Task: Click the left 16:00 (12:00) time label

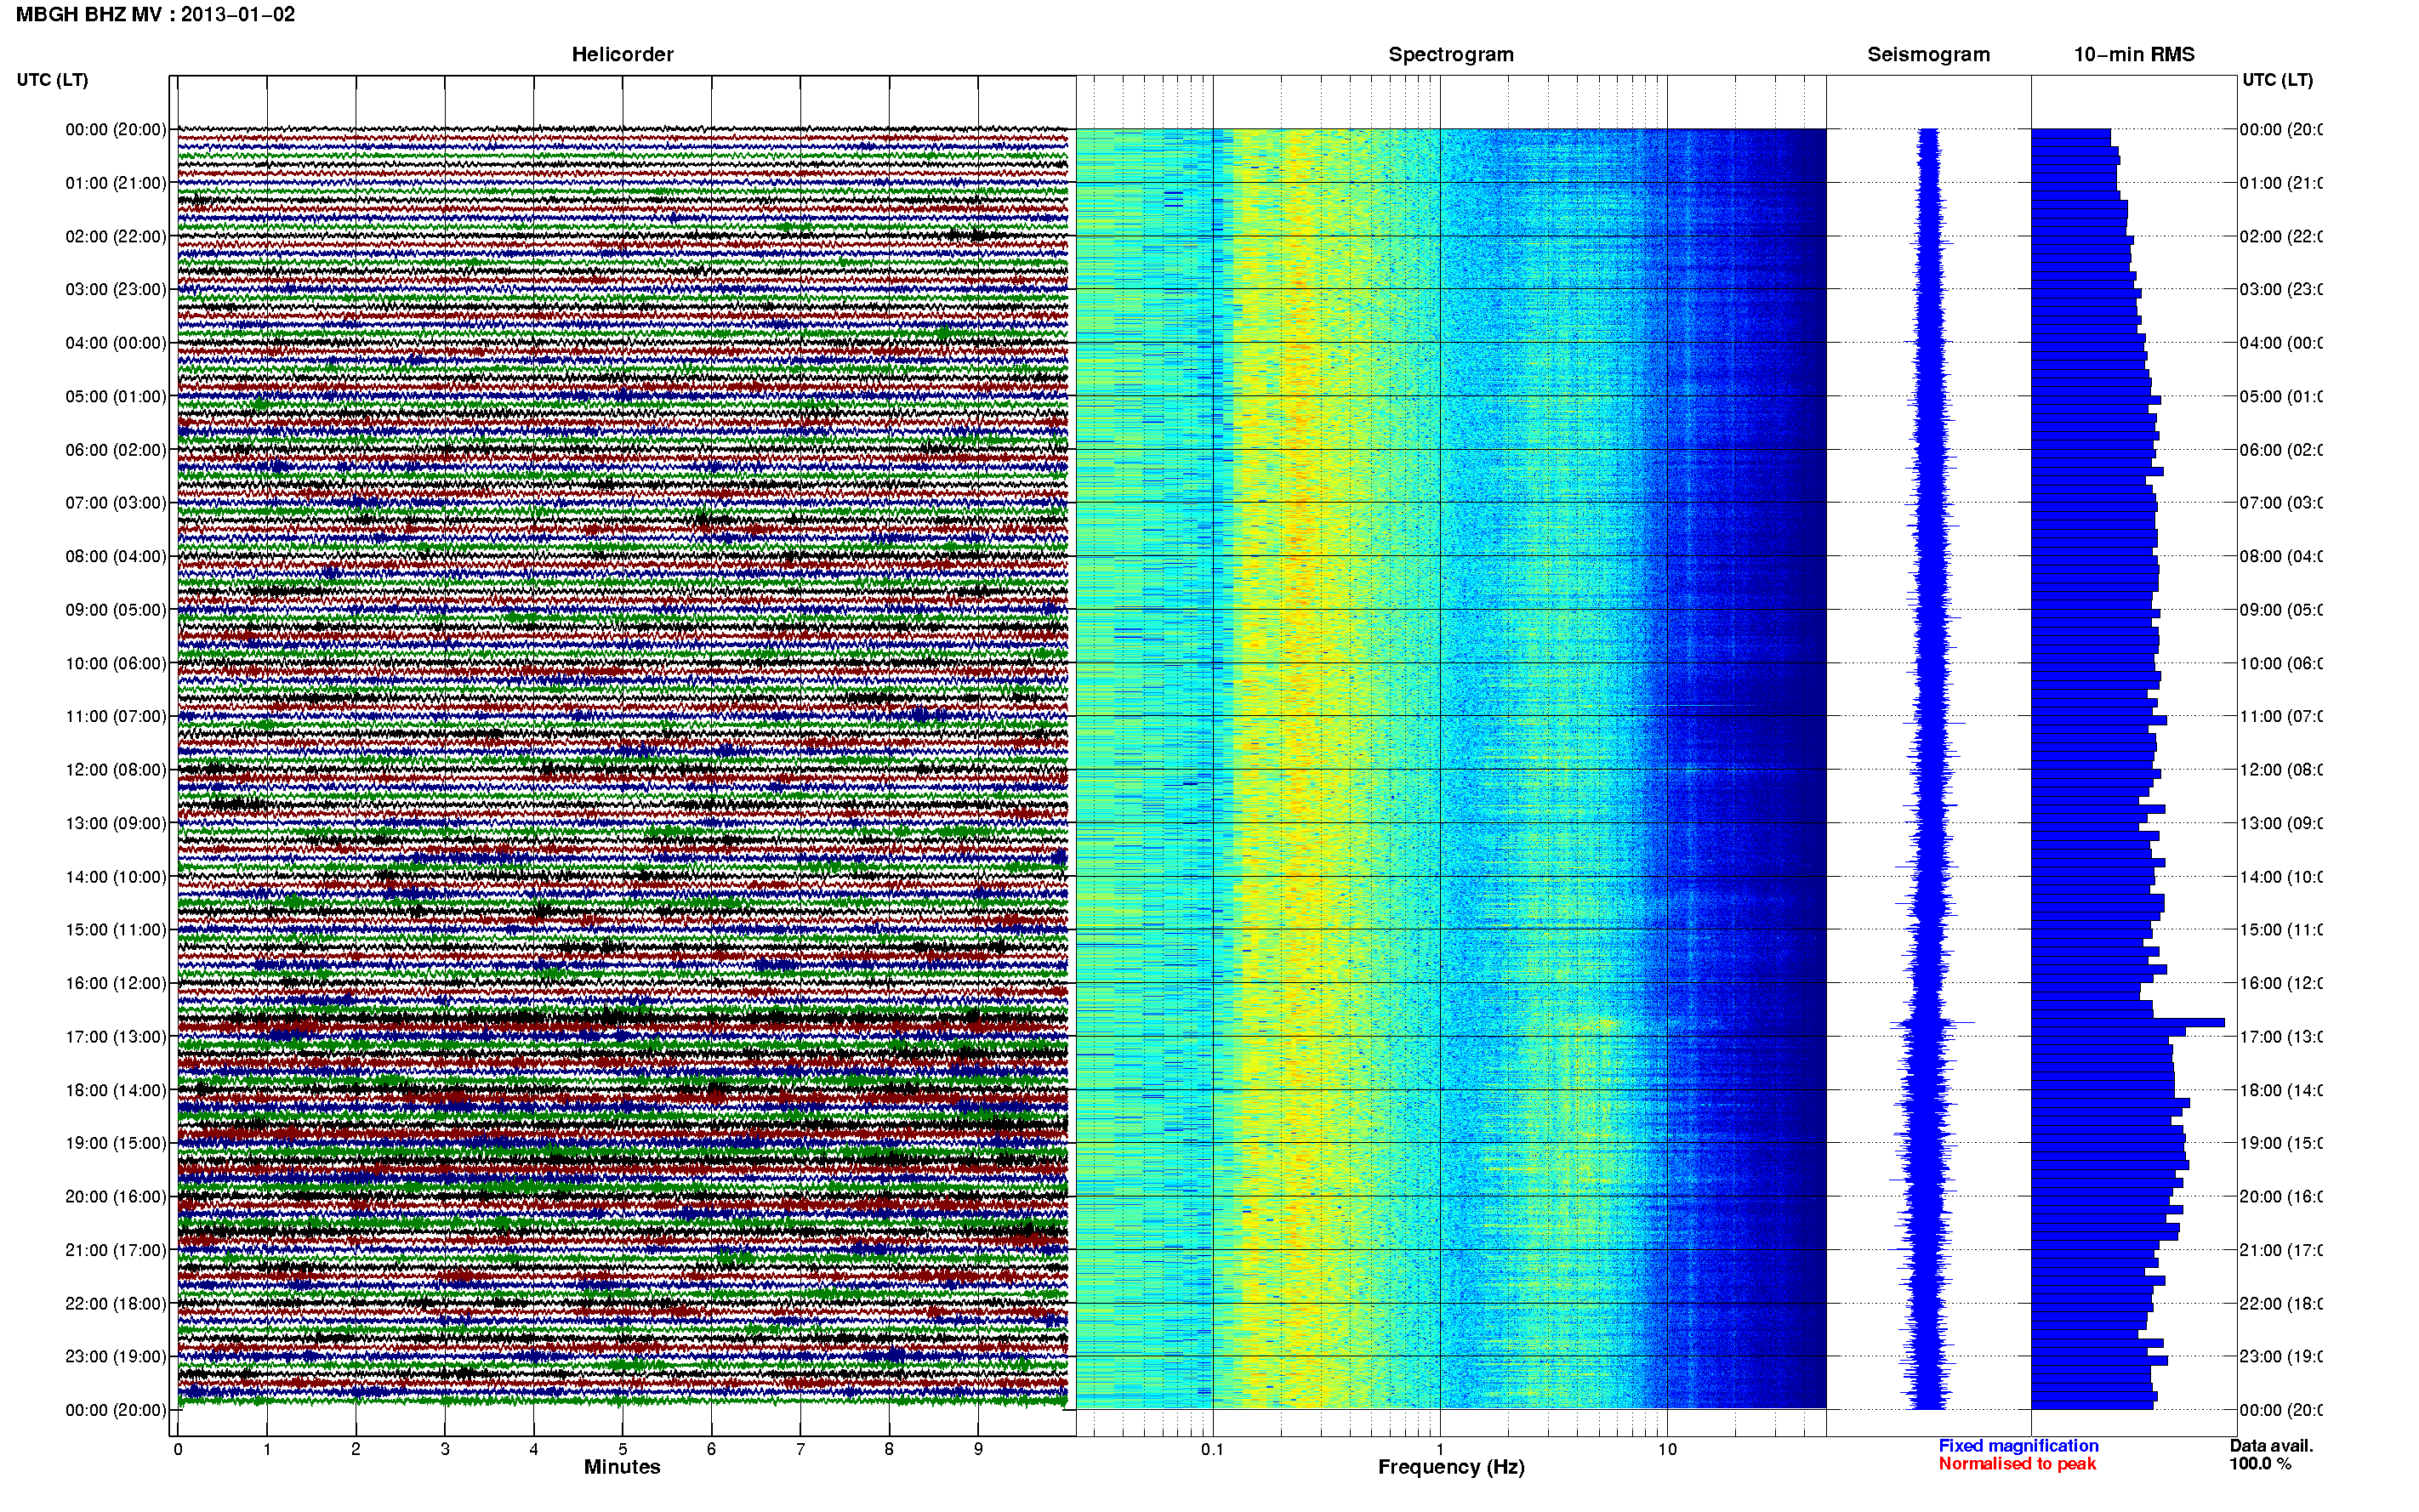Action: pos(116,983)
